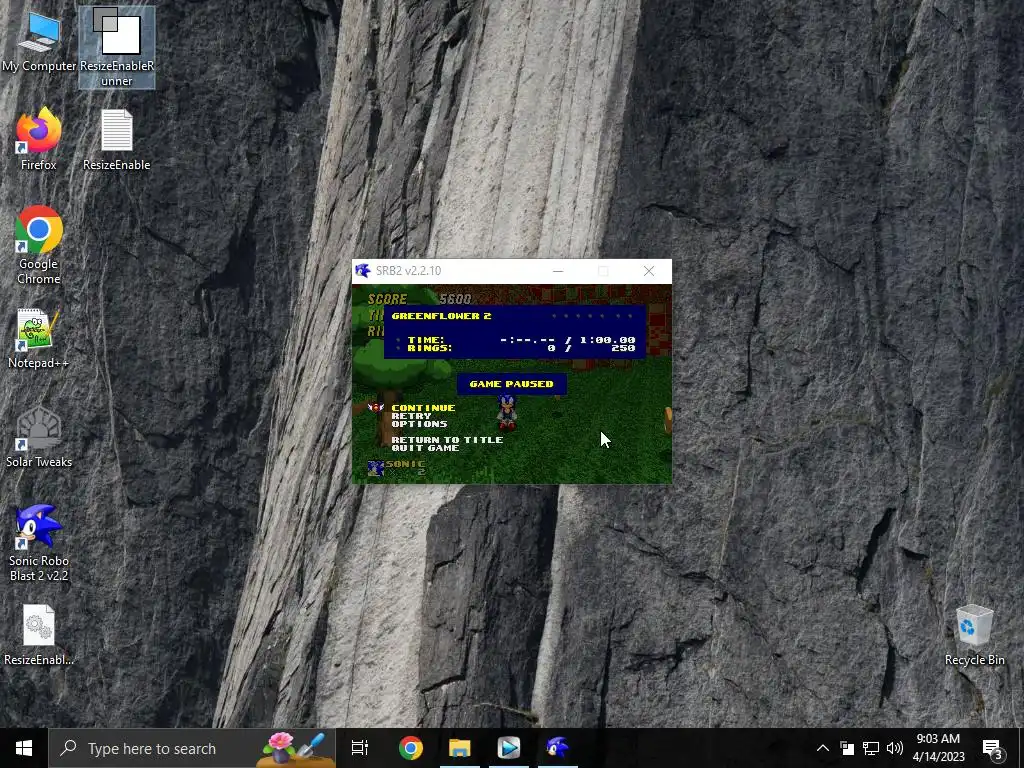
Task: Open the clock and date flyout
Action: click(938, 748)
